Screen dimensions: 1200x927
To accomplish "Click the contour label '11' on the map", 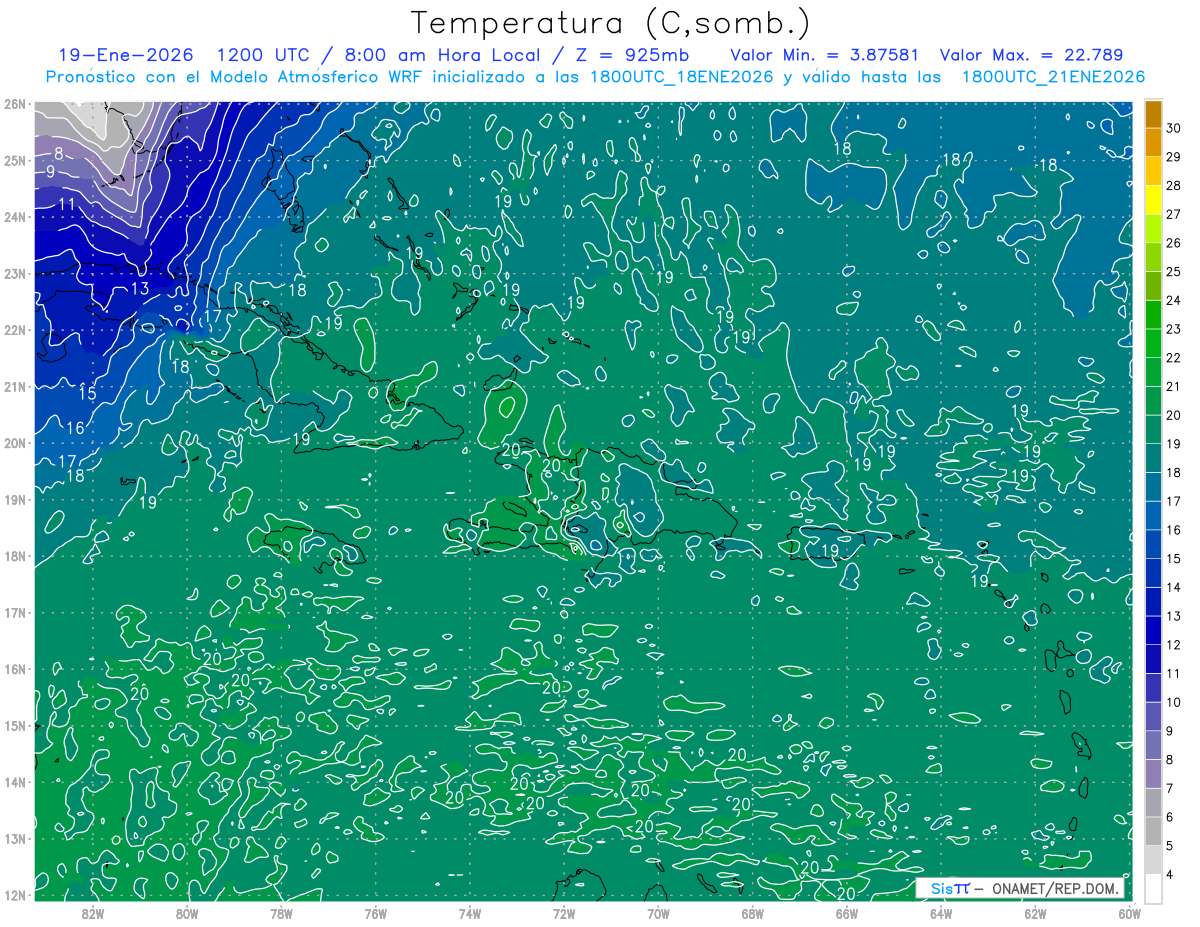I will click(67, 205).
